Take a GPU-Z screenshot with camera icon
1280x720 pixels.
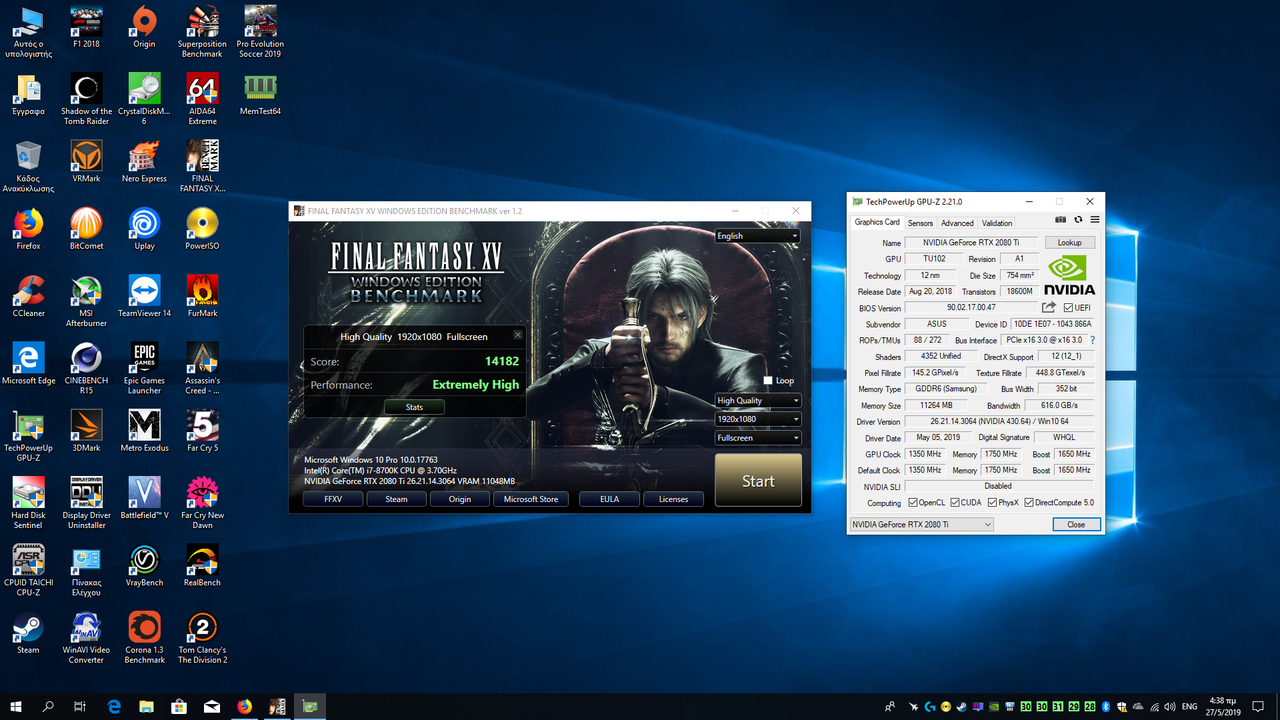click(1061, 220)
